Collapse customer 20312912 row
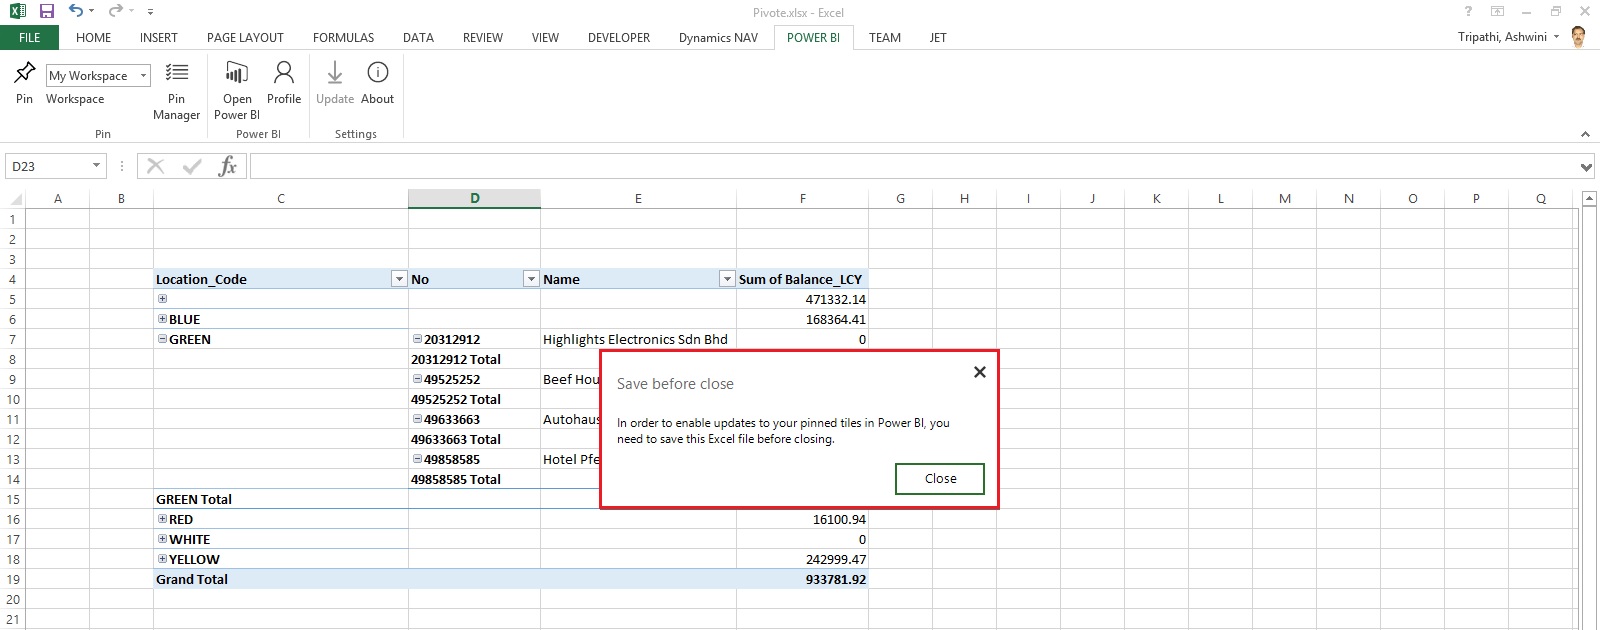 click(x=417, y=339)
